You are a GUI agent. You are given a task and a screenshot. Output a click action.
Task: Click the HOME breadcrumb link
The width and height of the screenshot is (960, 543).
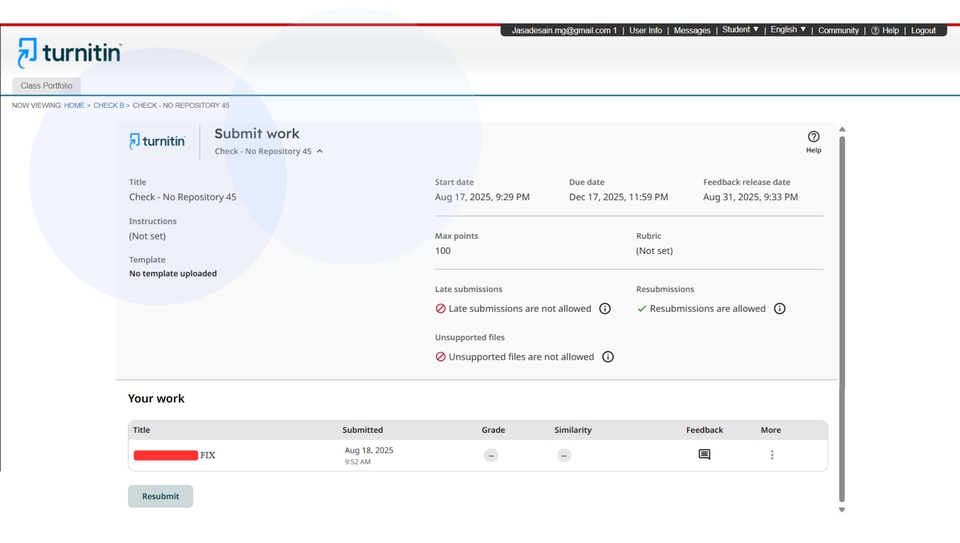click(x=74, y=105)
